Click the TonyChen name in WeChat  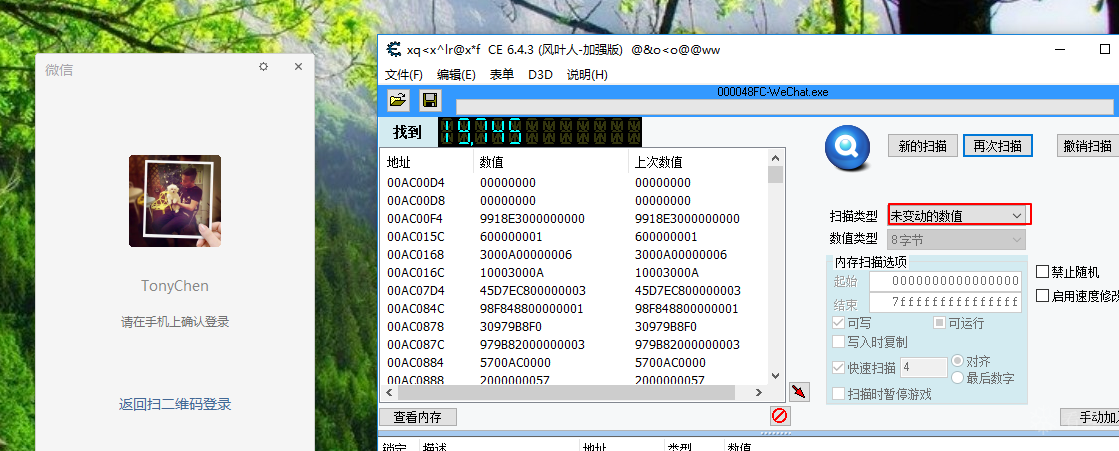pos(175,286)
